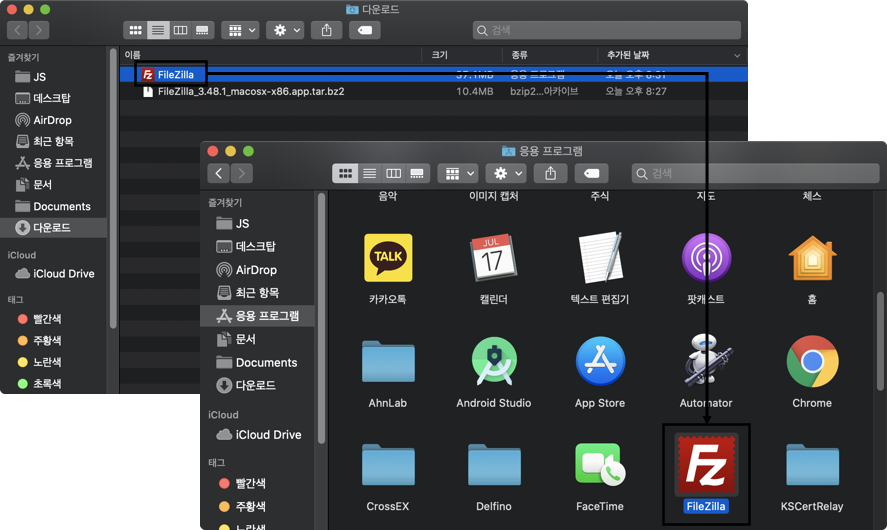The image size is (887, 530).
Task: Open the CrossEX folder
Action: coord(388,466)
